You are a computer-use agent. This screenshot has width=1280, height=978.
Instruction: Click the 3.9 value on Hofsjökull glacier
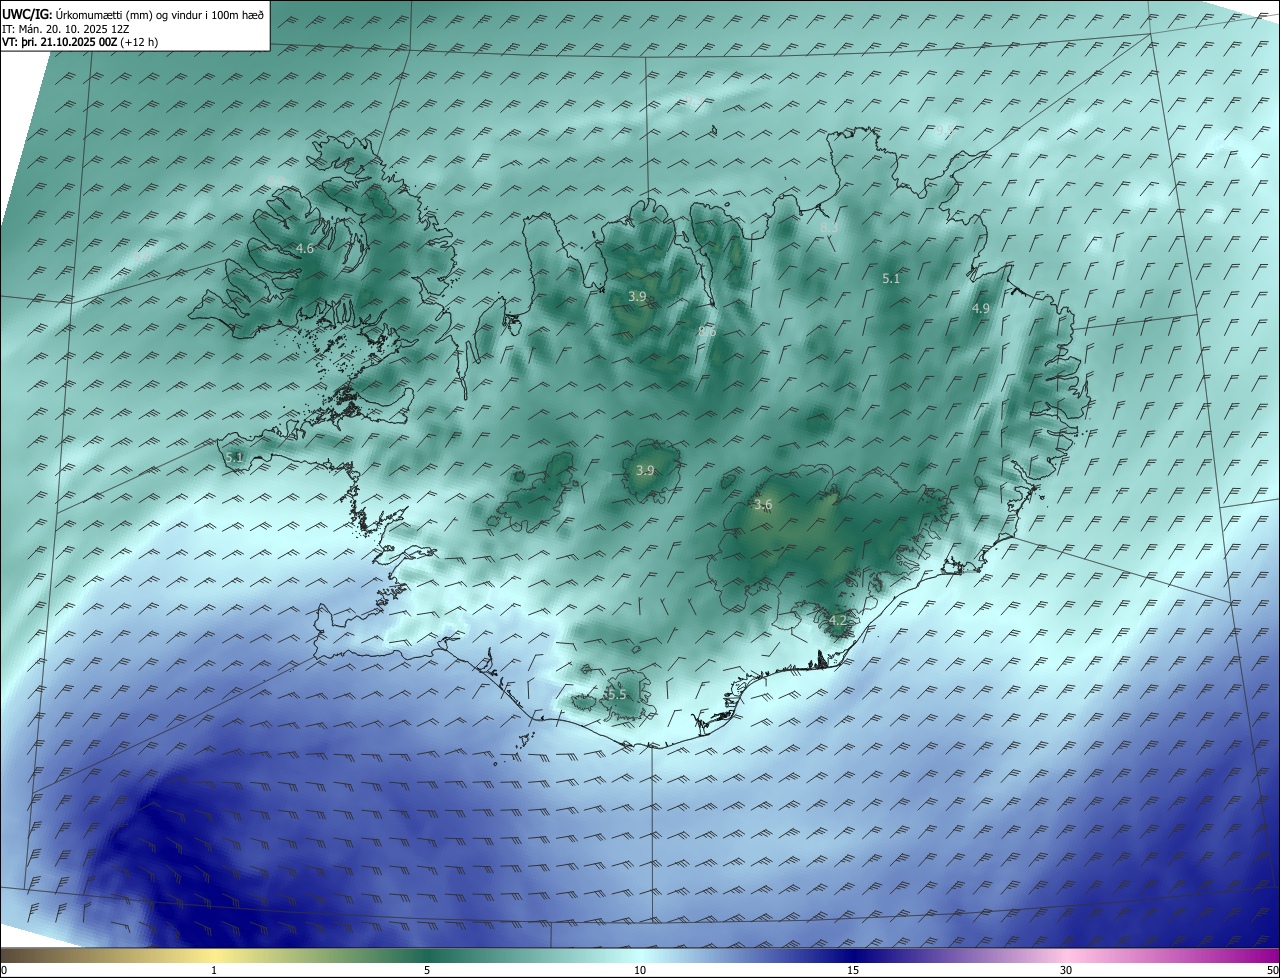[645, 470]
